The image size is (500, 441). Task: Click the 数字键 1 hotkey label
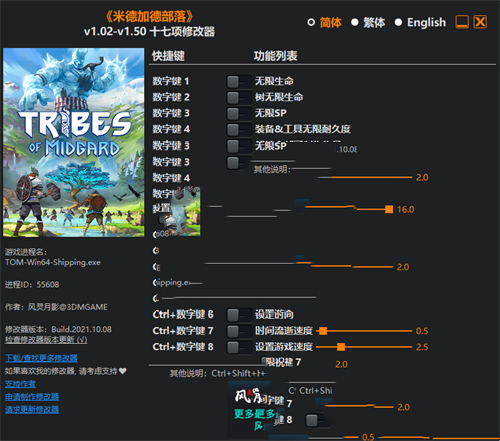click(x=171, y=81)
